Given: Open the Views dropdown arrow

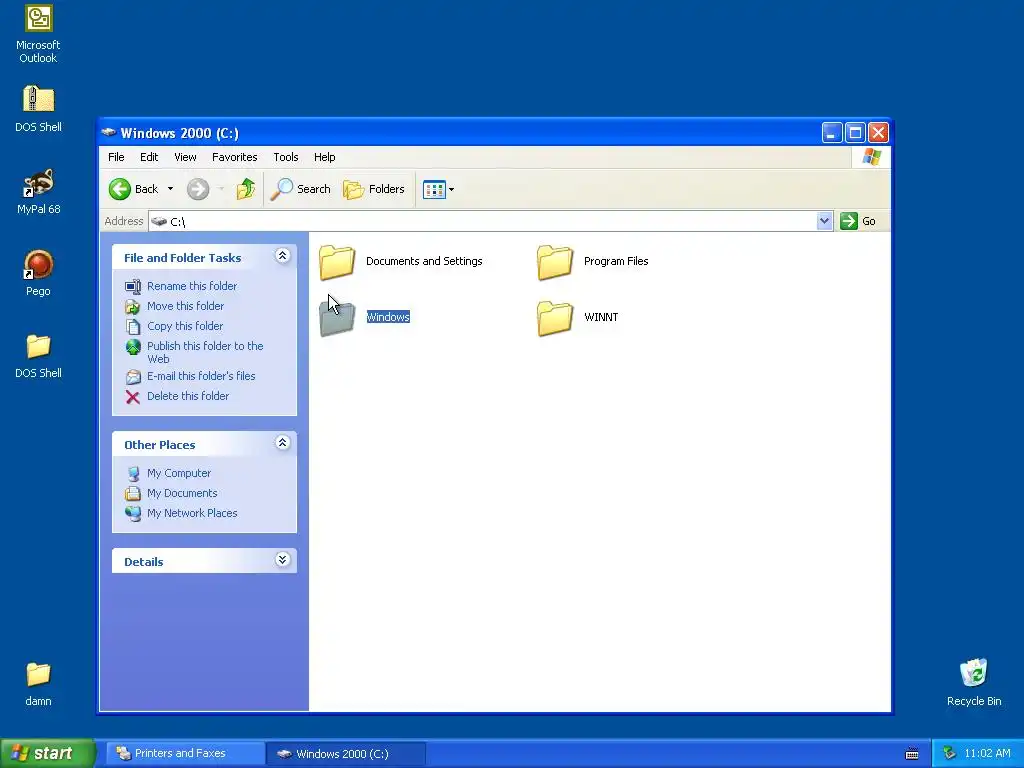Looking at the screenshot, I should tap(451, 189).
